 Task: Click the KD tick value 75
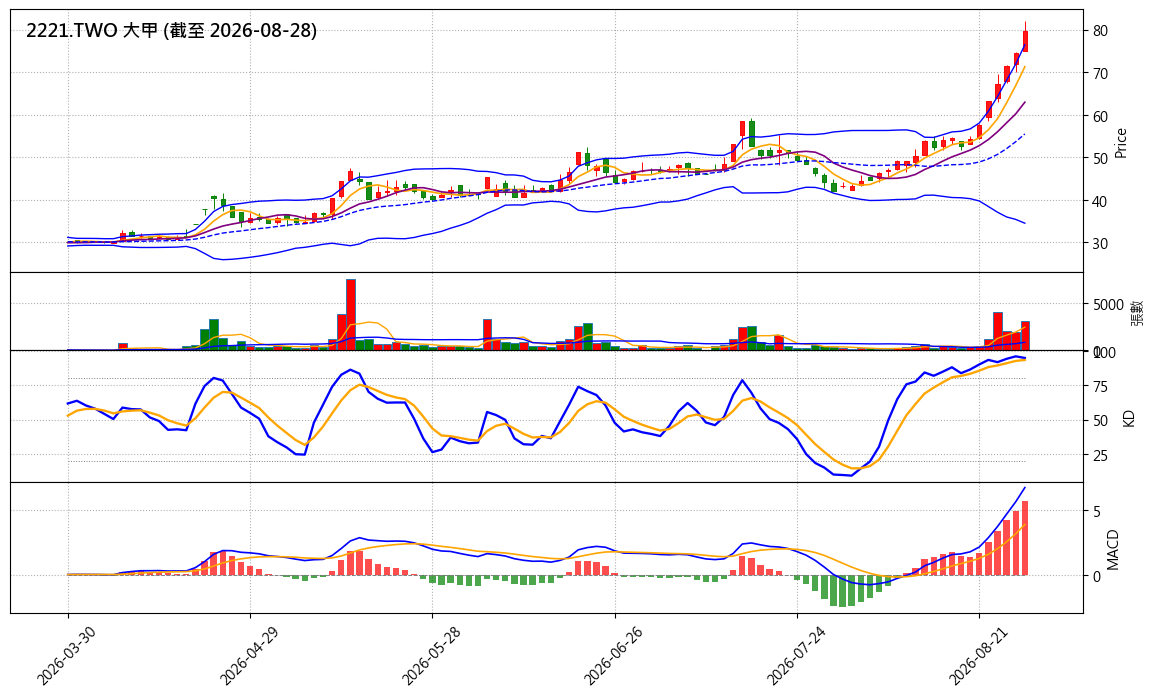pyautogui.click(x=1101, y=387)
